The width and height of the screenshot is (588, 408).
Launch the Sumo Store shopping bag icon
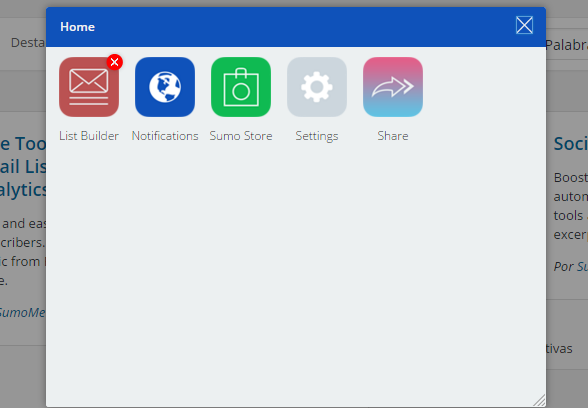click(241, 87)
